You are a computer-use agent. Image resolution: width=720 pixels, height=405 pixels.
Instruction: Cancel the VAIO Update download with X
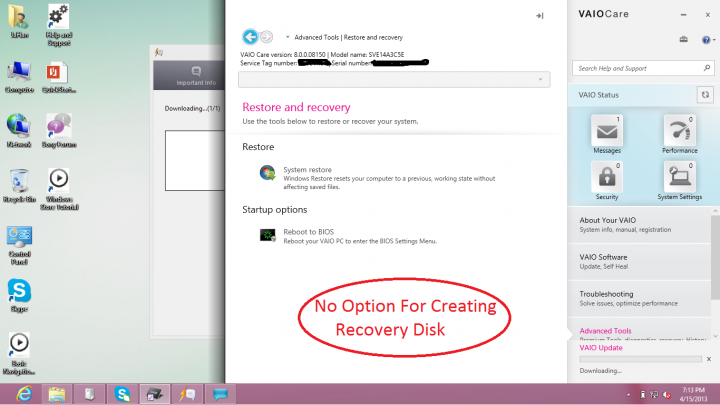pyautogui.click(x=709, y=359)
